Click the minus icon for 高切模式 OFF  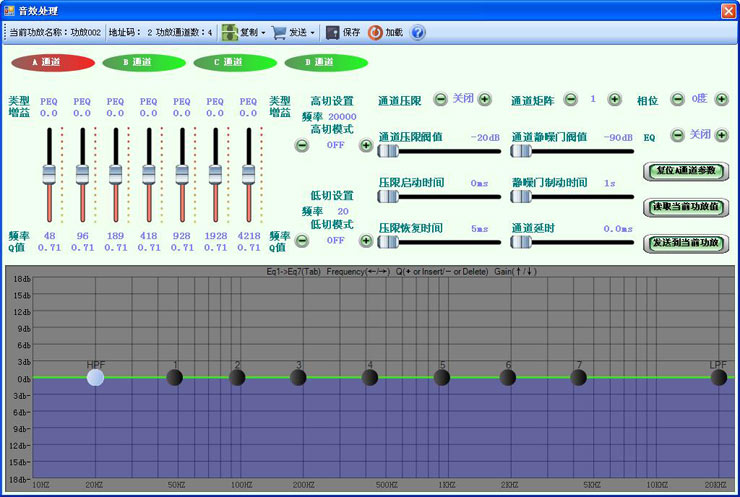pyautogui.click(x=302, y=145)
